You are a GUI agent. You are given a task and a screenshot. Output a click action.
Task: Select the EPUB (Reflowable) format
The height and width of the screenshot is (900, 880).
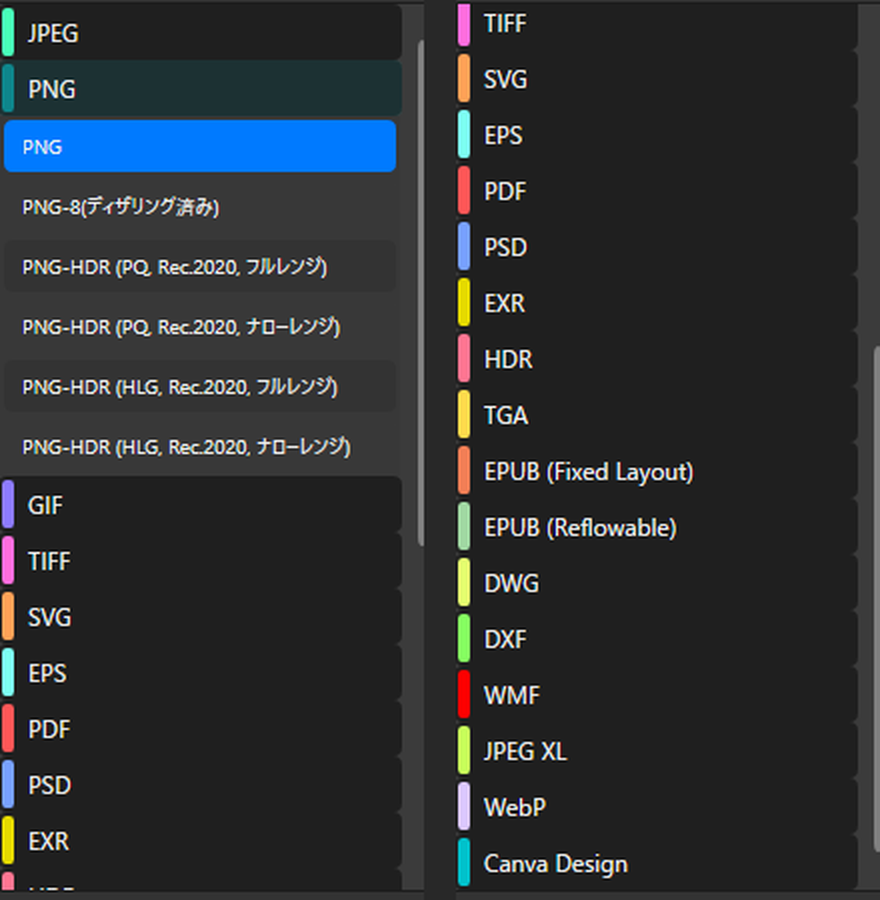[657, 526]
